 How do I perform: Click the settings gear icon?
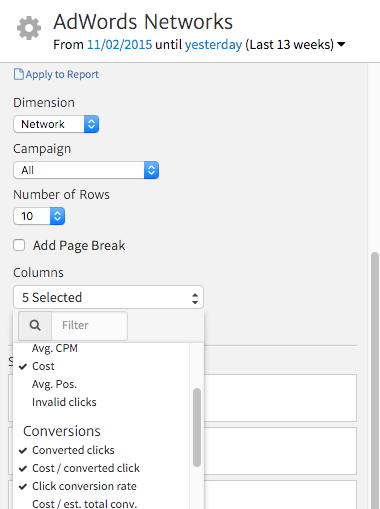pos(29,28)
